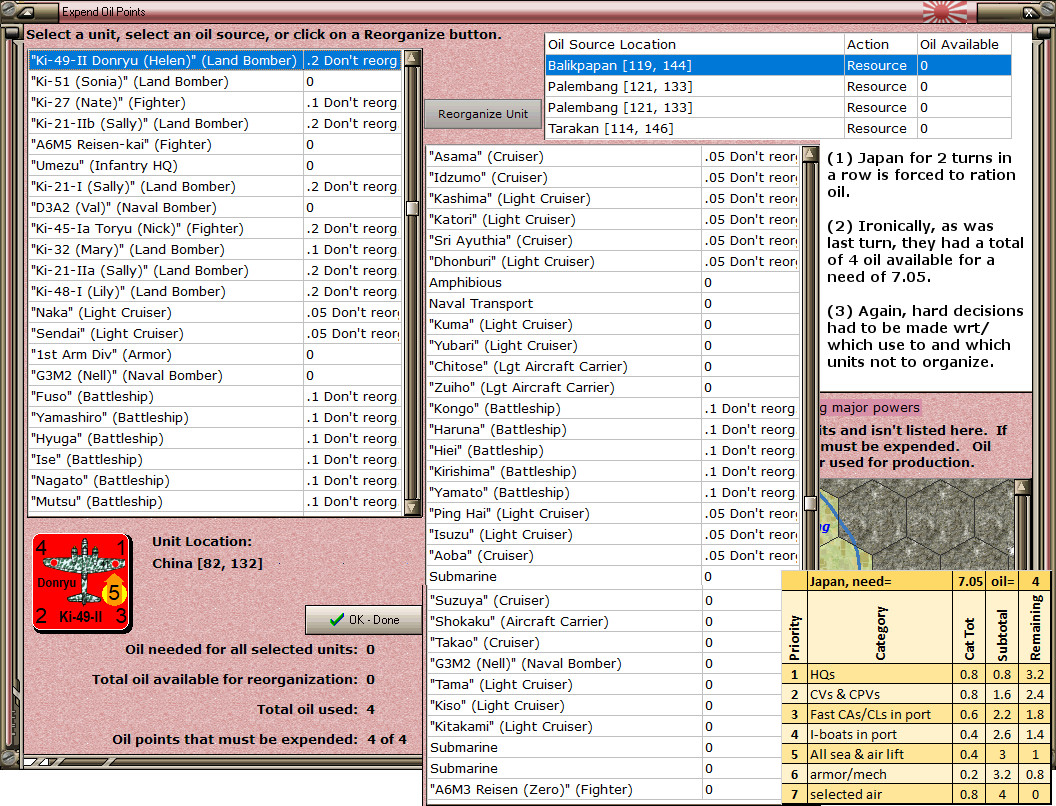The height and width of the screenshot is (806, 1056).
Task: Click down arrow of left unit list scrollbar
Action: pyautogui.click(x=412, y=508)
